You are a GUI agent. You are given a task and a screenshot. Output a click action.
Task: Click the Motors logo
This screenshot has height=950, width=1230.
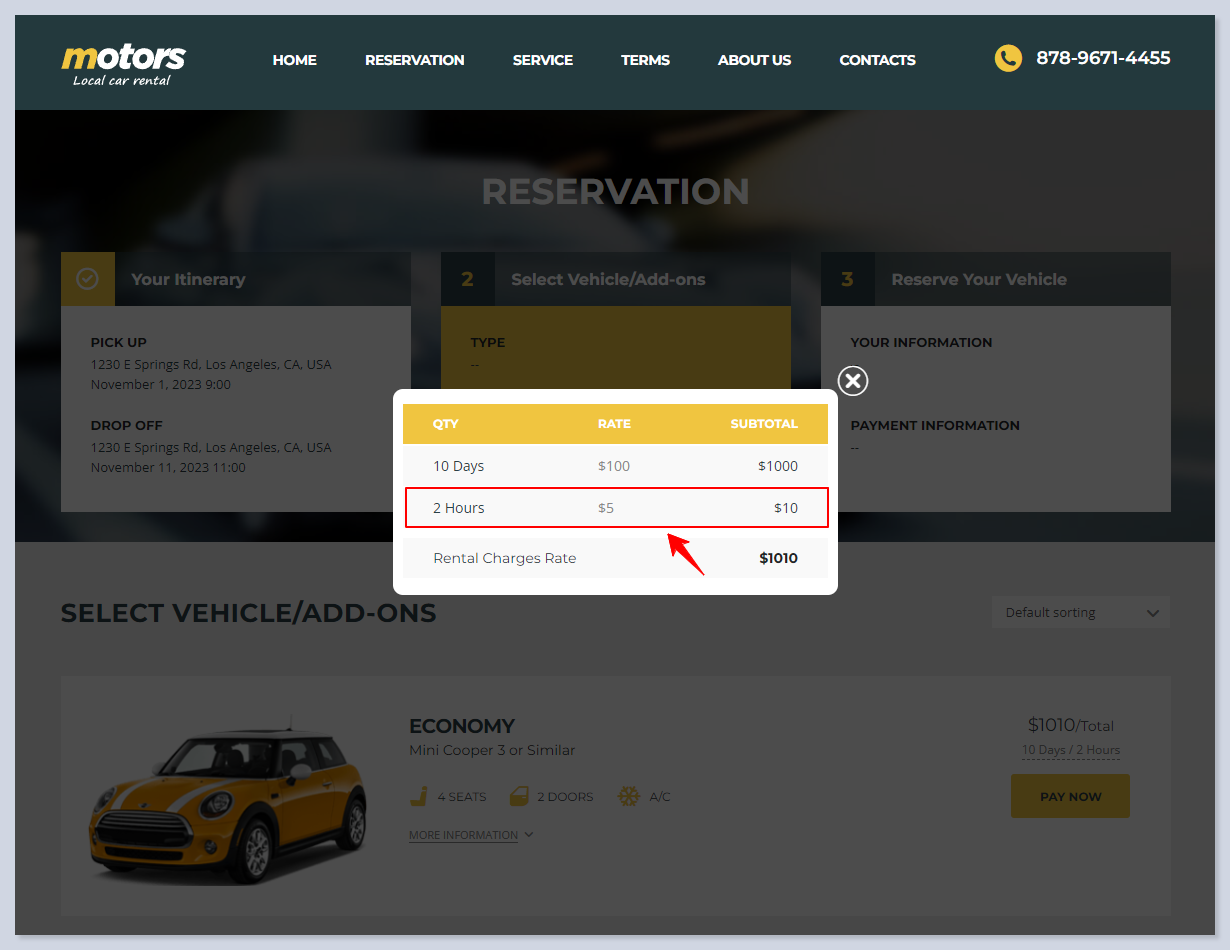(x=123, y=64)
